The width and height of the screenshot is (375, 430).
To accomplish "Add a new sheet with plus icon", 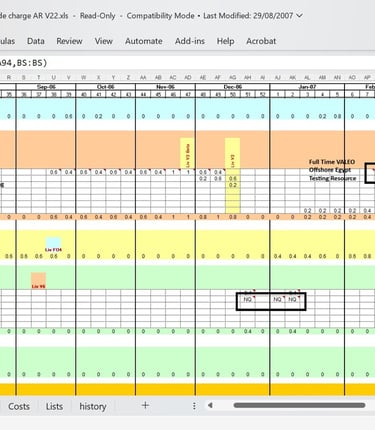I will coord(145,405).
